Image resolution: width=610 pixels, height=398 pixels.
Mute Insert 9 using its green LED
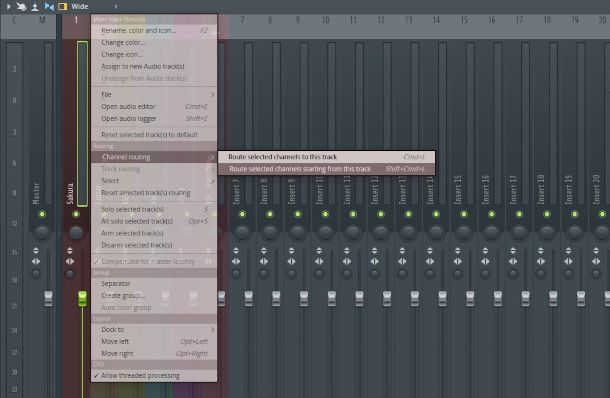[x=298, y=214]
